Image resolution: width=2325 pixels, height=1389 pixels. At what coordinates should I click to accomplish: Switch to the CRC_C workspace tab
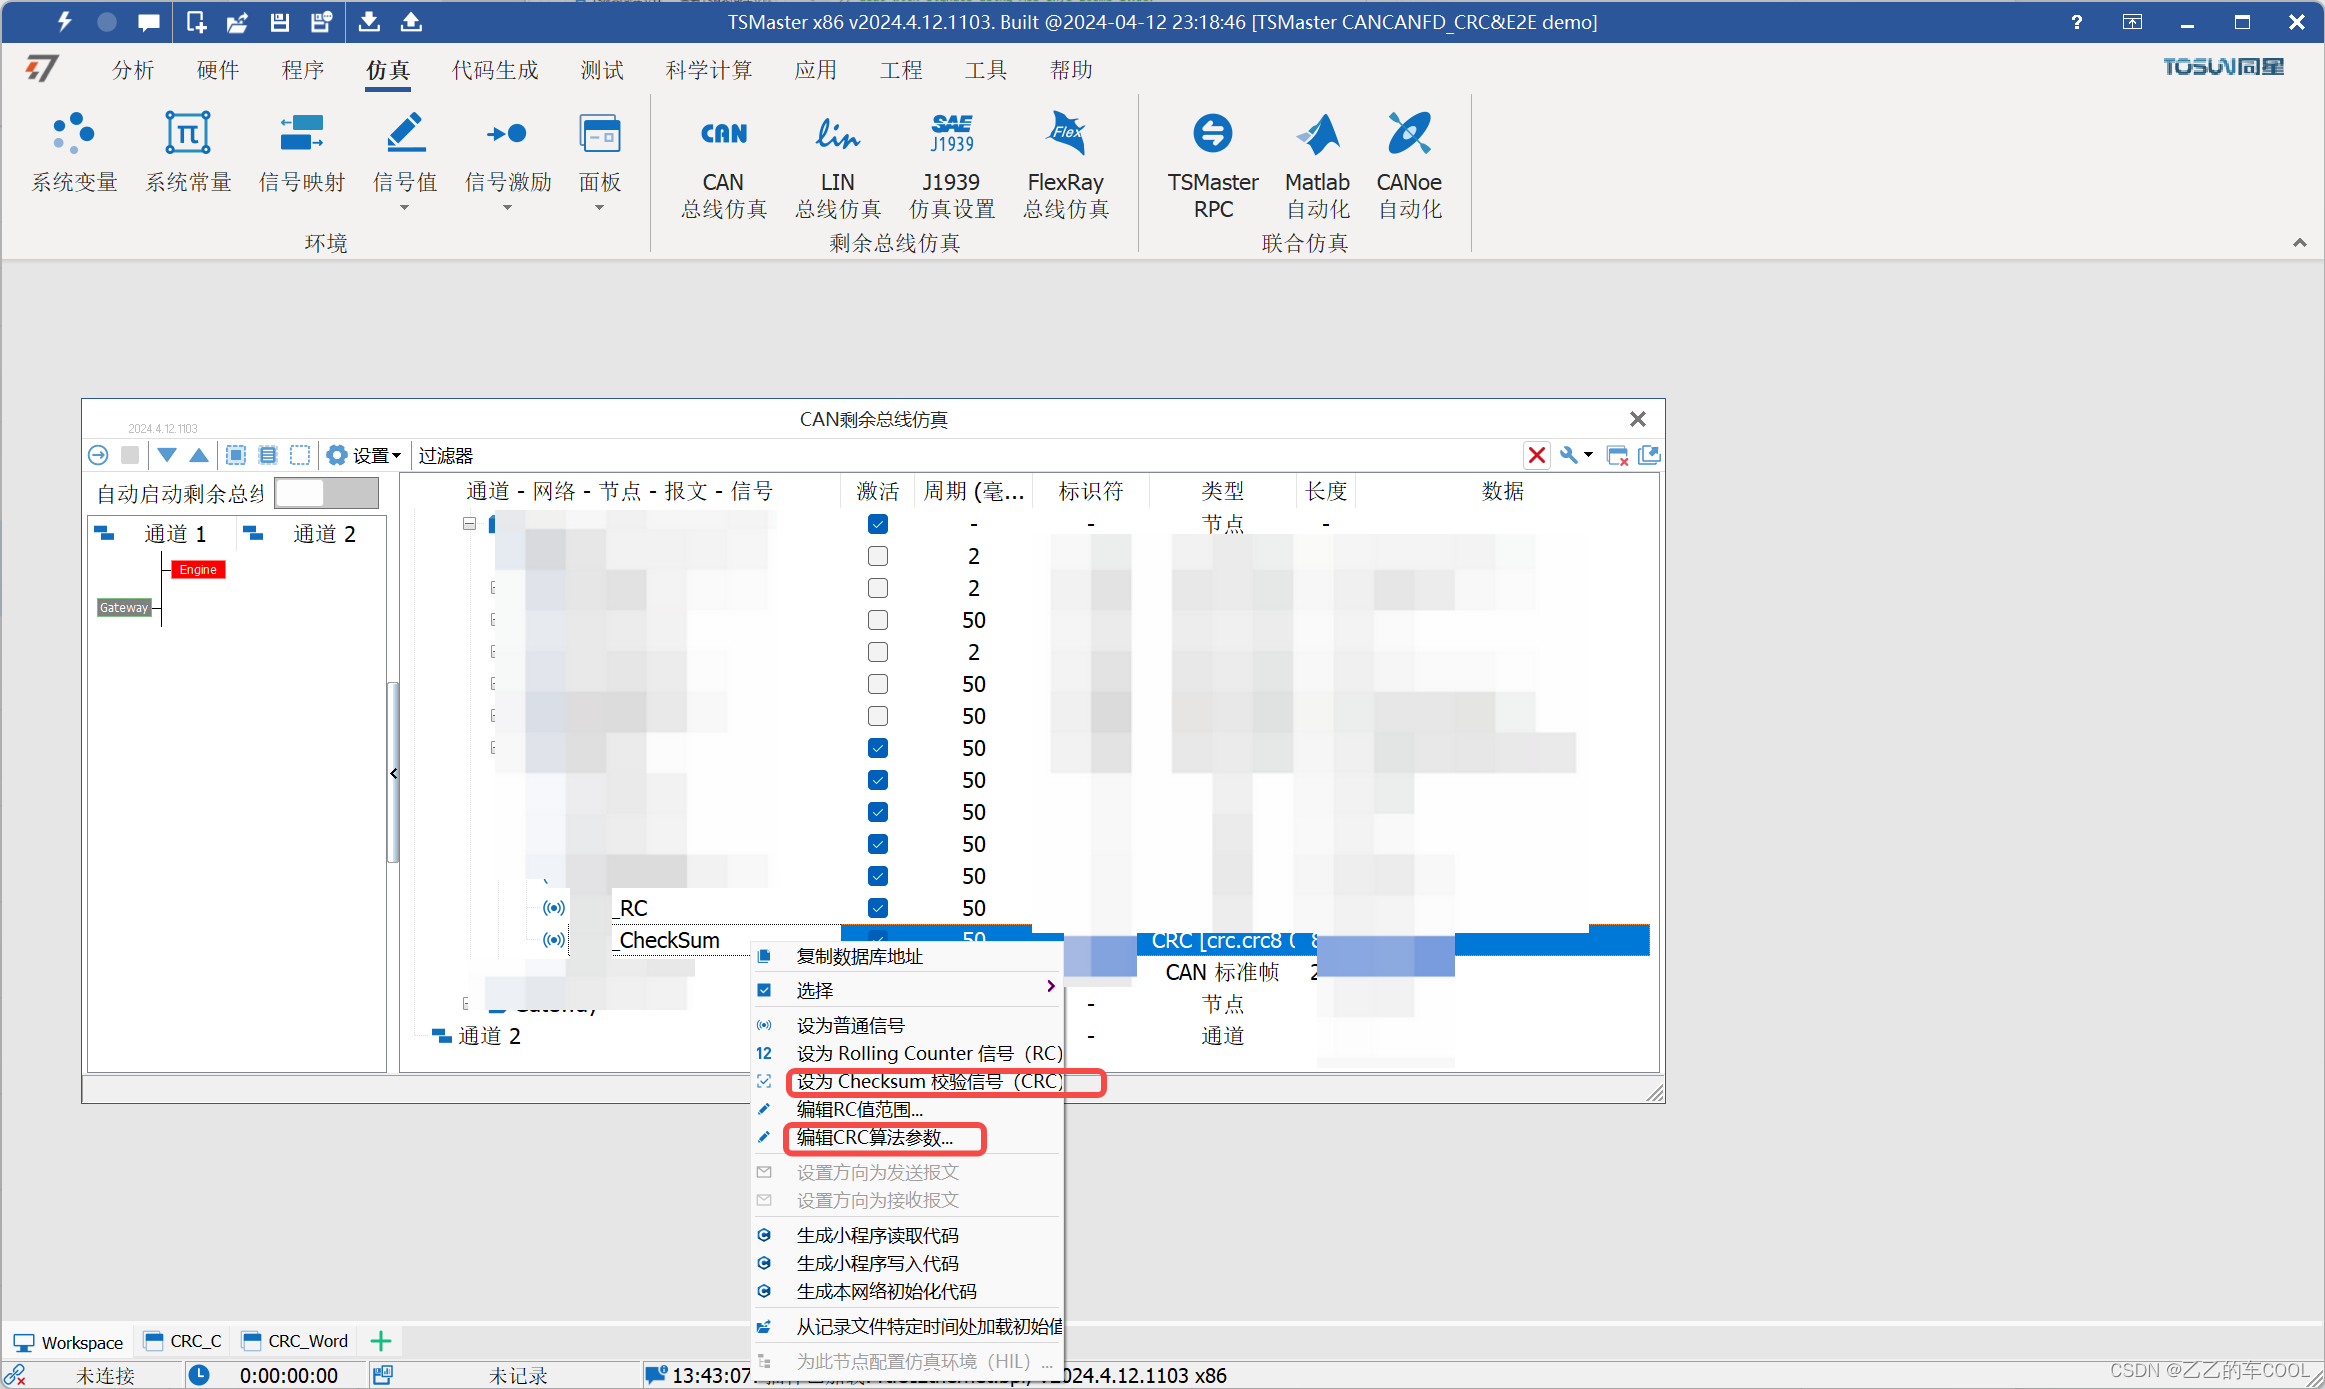pos(183,1341)
